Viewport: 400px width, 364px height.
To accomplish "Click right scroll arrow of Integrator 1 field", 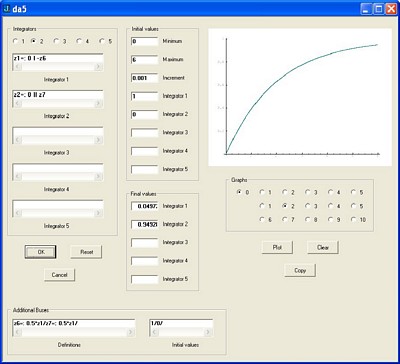I will (x=98, y=66).
